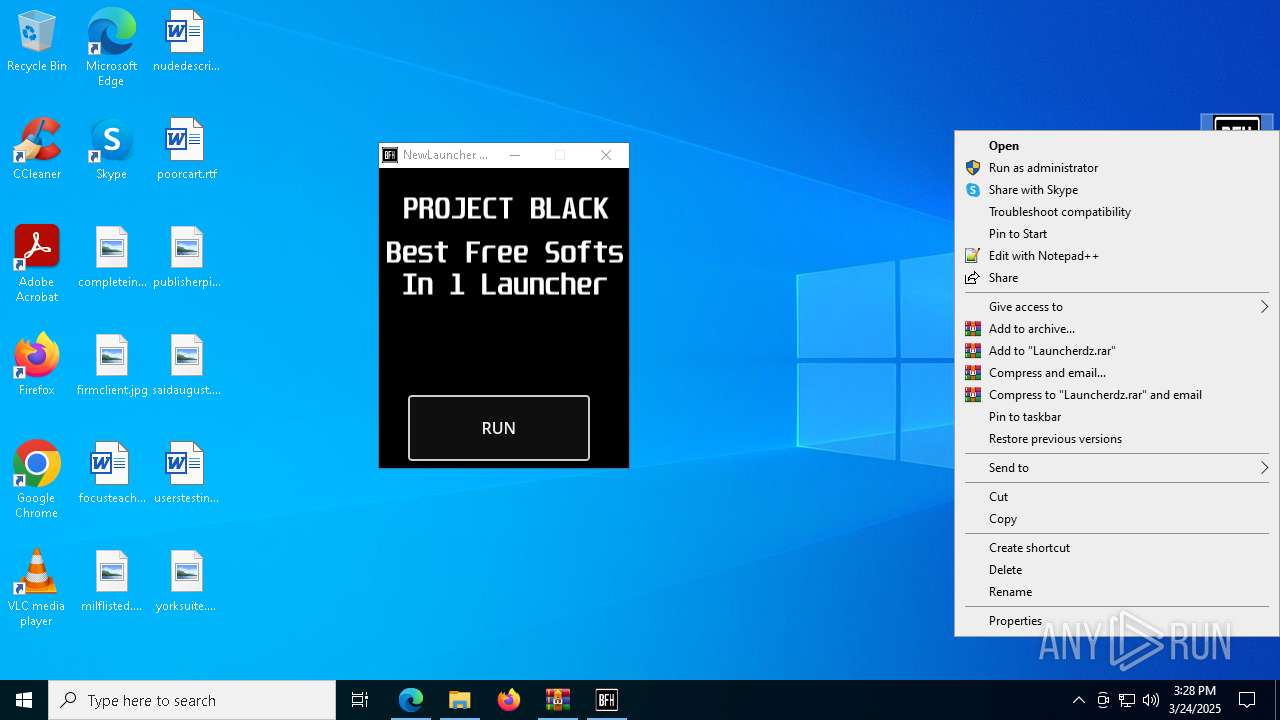1280x720 pixels.
Task: Expand the Send to submenu
Action: [1117, 468]
